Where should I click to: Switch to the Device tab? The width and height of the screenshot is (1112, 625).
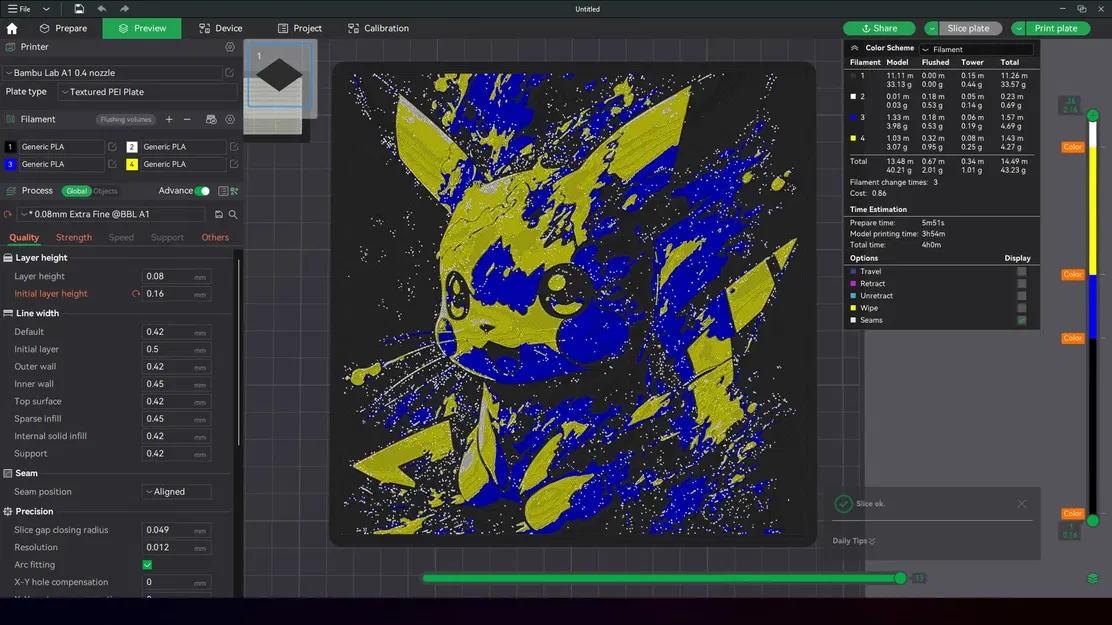click(x=219, y=28)
